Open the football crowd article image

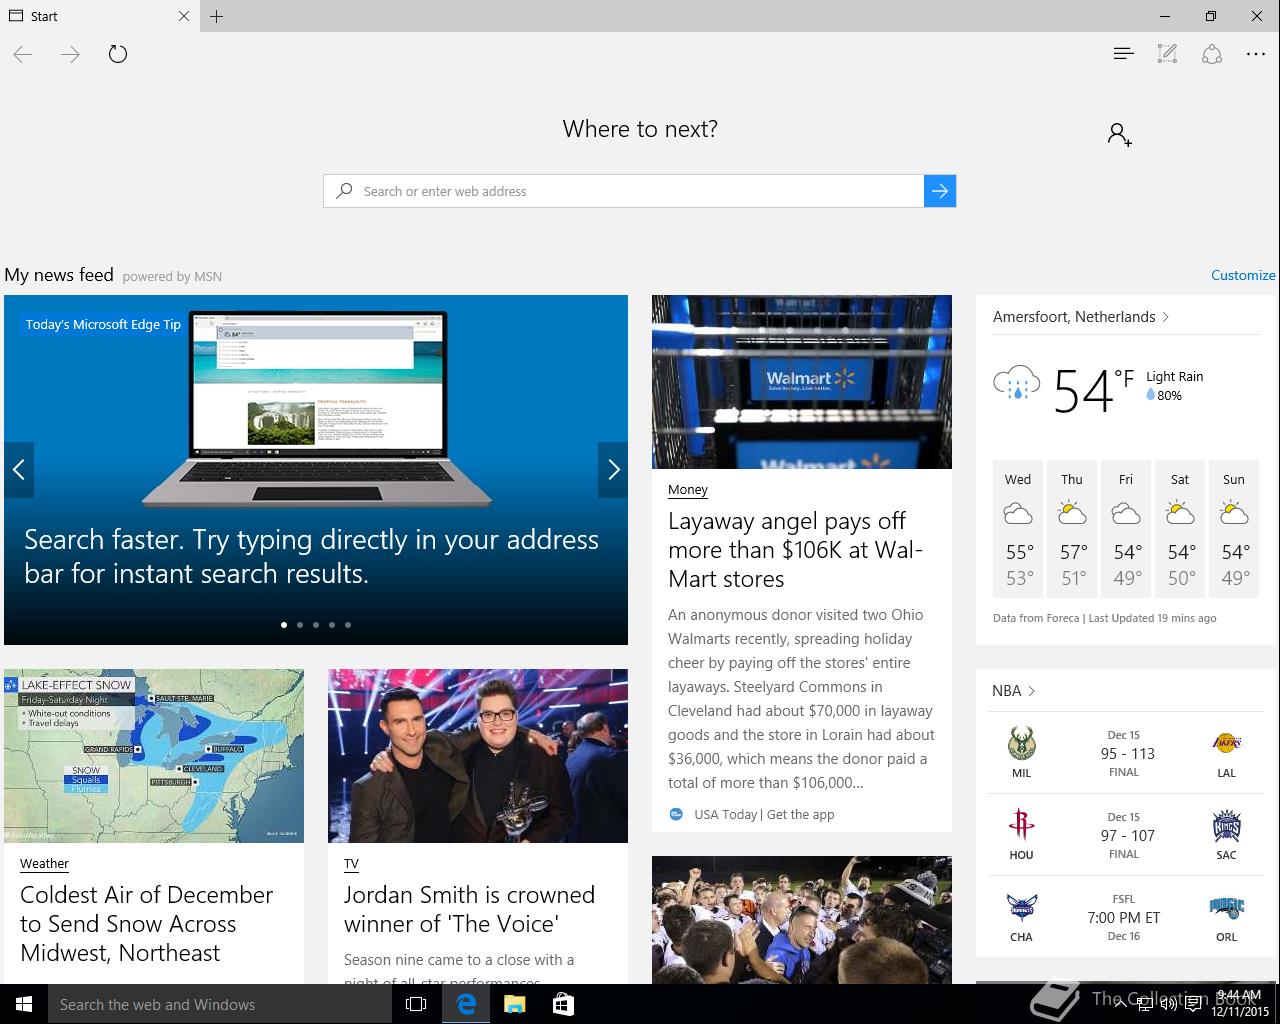point(802,920)
